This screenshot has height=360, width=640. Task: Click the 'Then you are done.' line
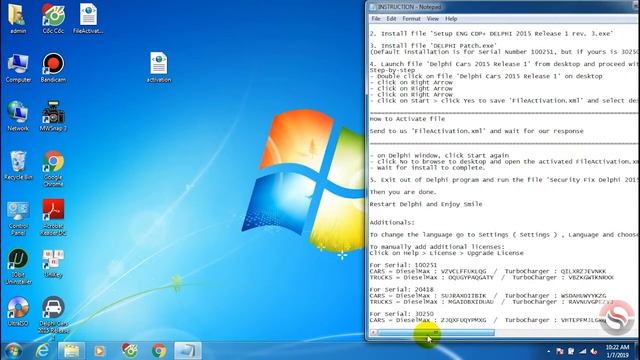click(403, 192)
